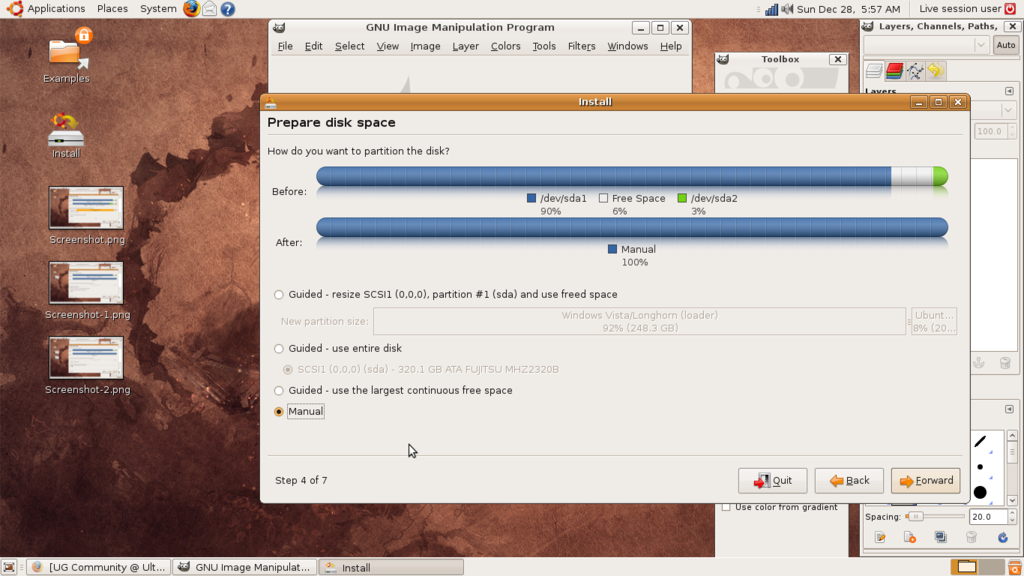Open the System menu
1024x576 pixels.
click(158, 8)
